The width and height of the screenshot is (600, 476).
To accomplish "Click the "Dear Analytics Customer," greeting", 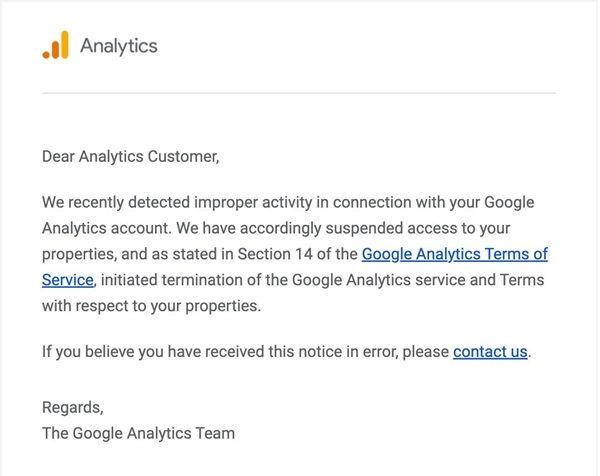I will click(x=130, y=156).
